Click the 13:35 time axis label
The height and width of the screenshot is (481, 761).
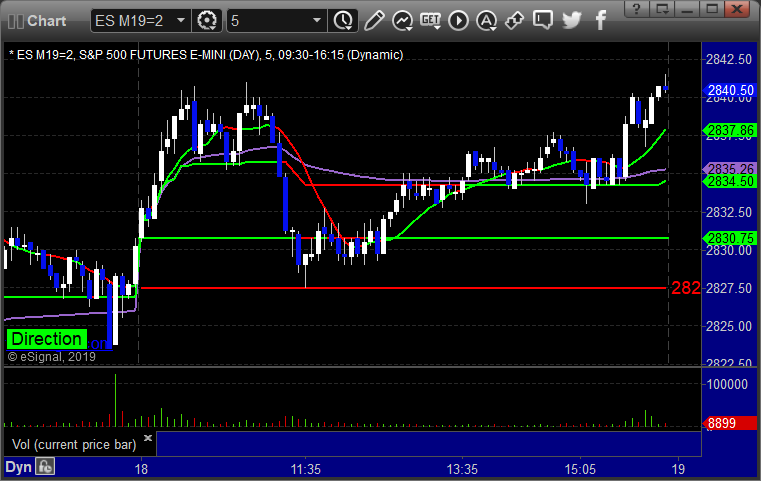pyautogui.click(x=462, y=469)
